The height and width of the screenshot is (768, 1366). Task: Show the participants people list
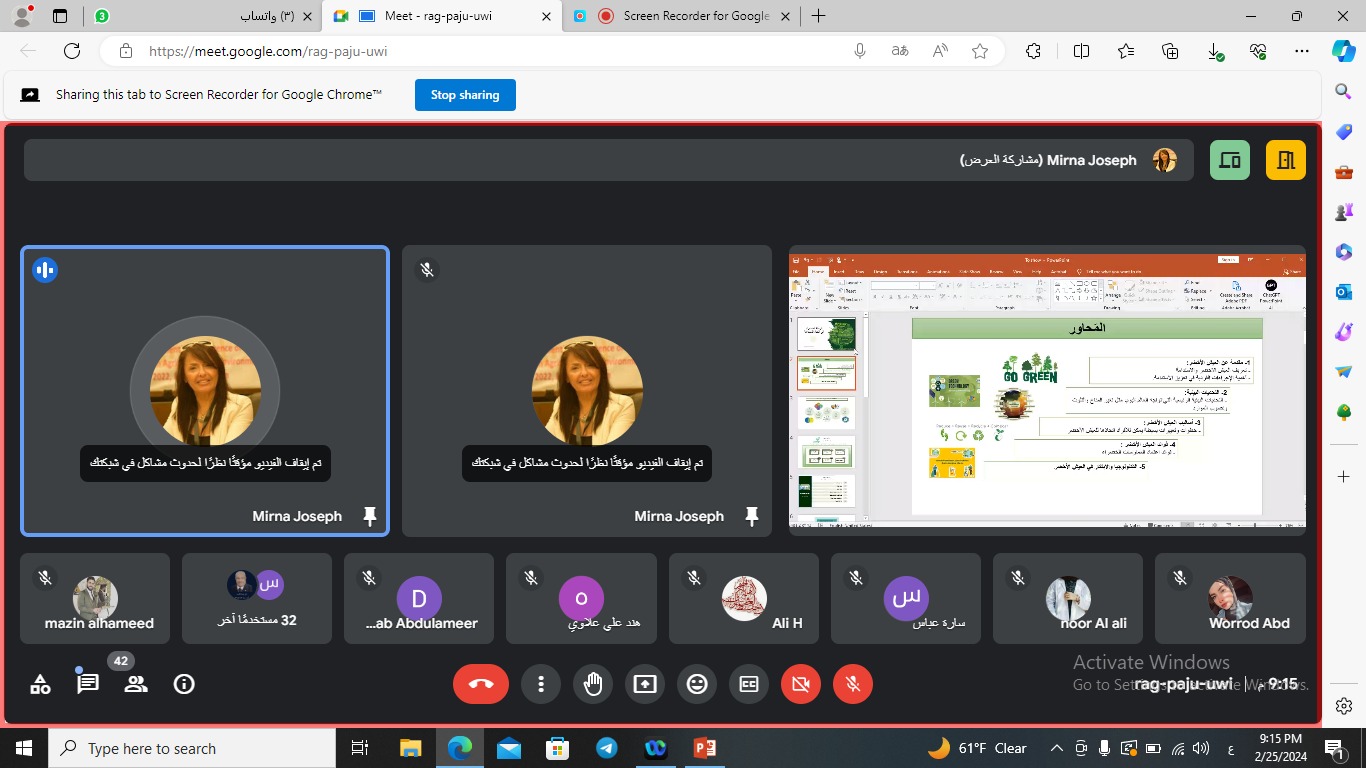point(136,684)
